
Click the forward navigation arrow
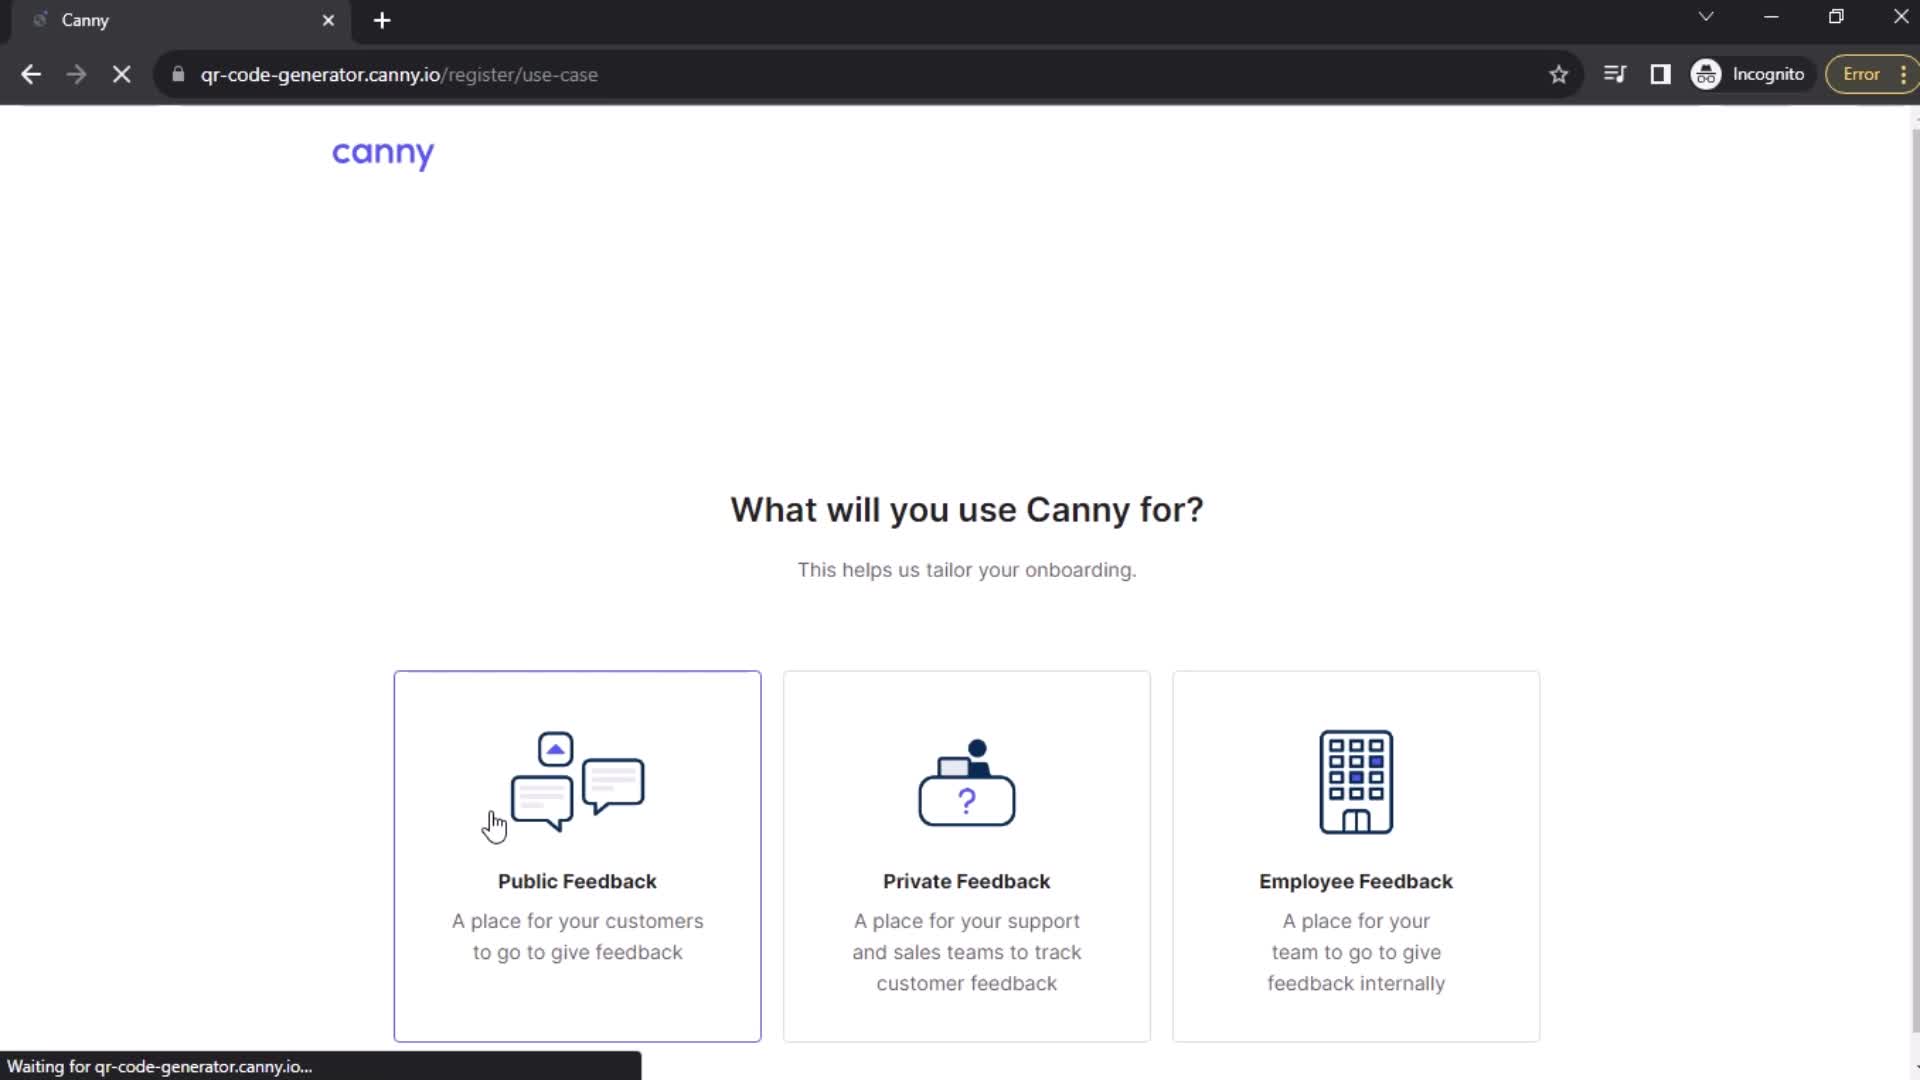click(76, 74)
